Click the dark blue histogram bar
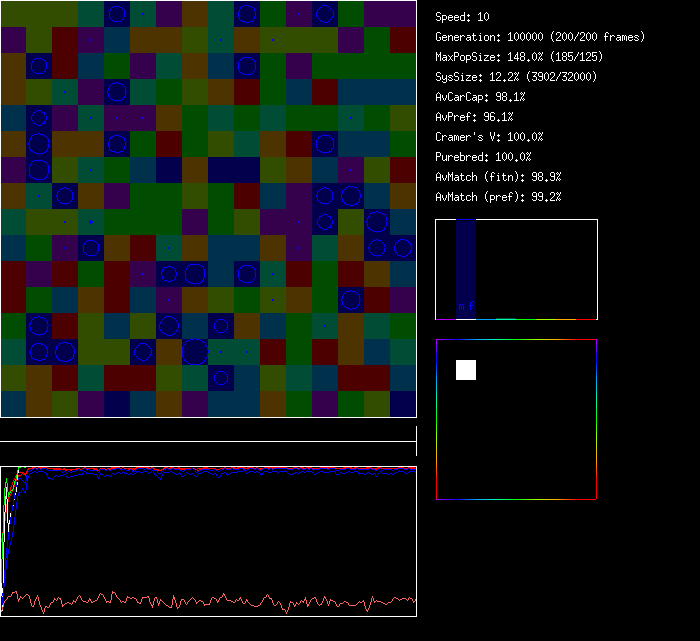 tap(466, 260)
